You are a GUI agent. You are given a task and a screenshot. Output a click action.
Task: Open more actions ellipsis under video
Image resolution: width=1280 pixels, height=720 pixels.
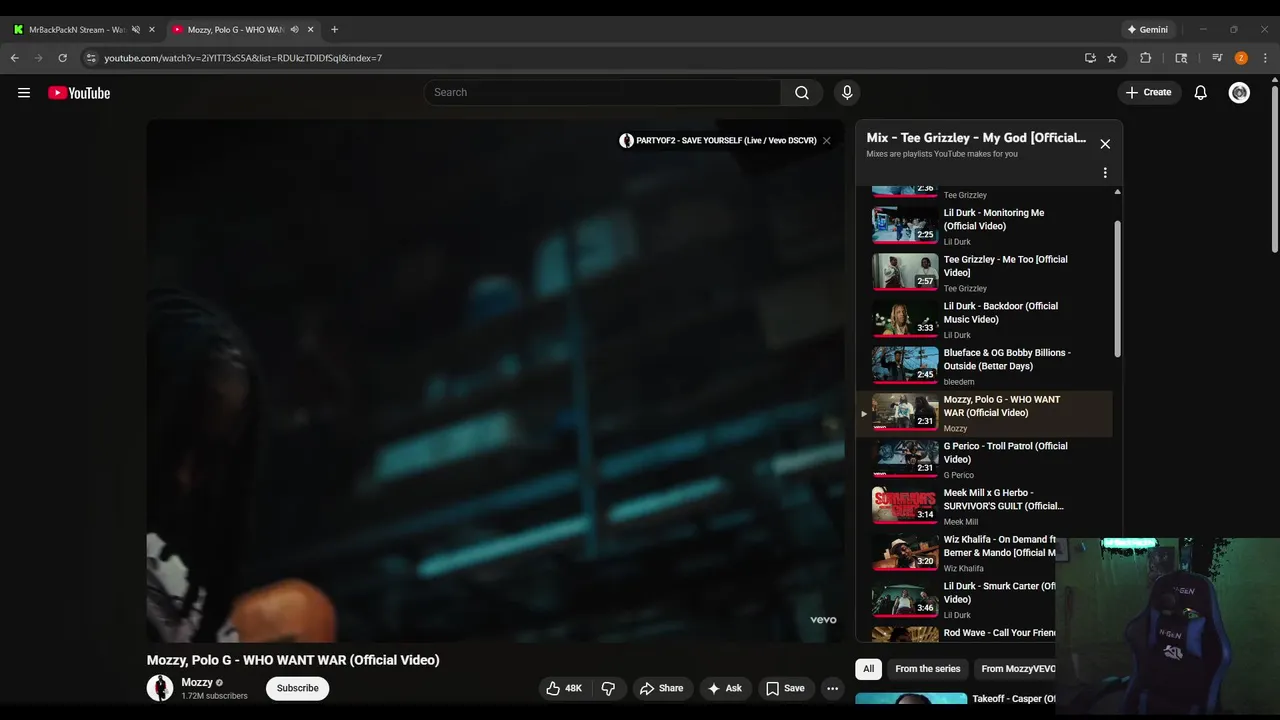(832, 688)
